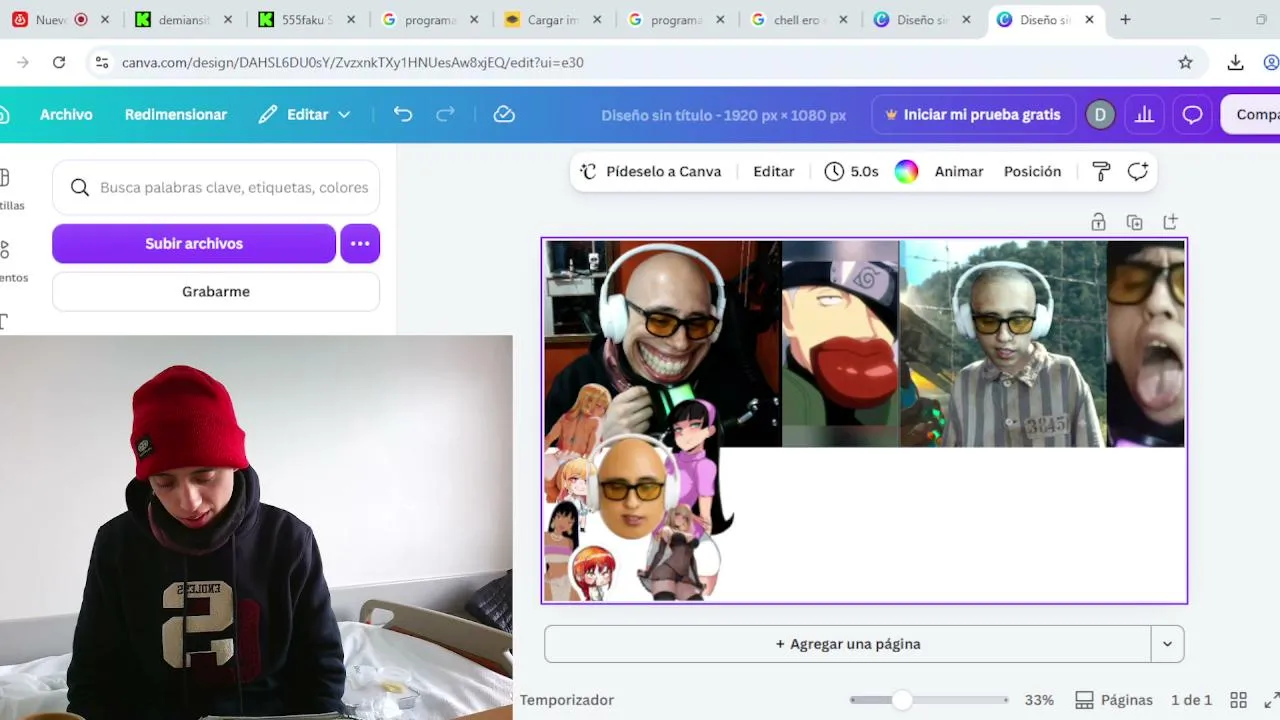Open the D user avatar
This screenshot has height=720, width=1280.
[1100, 115]
